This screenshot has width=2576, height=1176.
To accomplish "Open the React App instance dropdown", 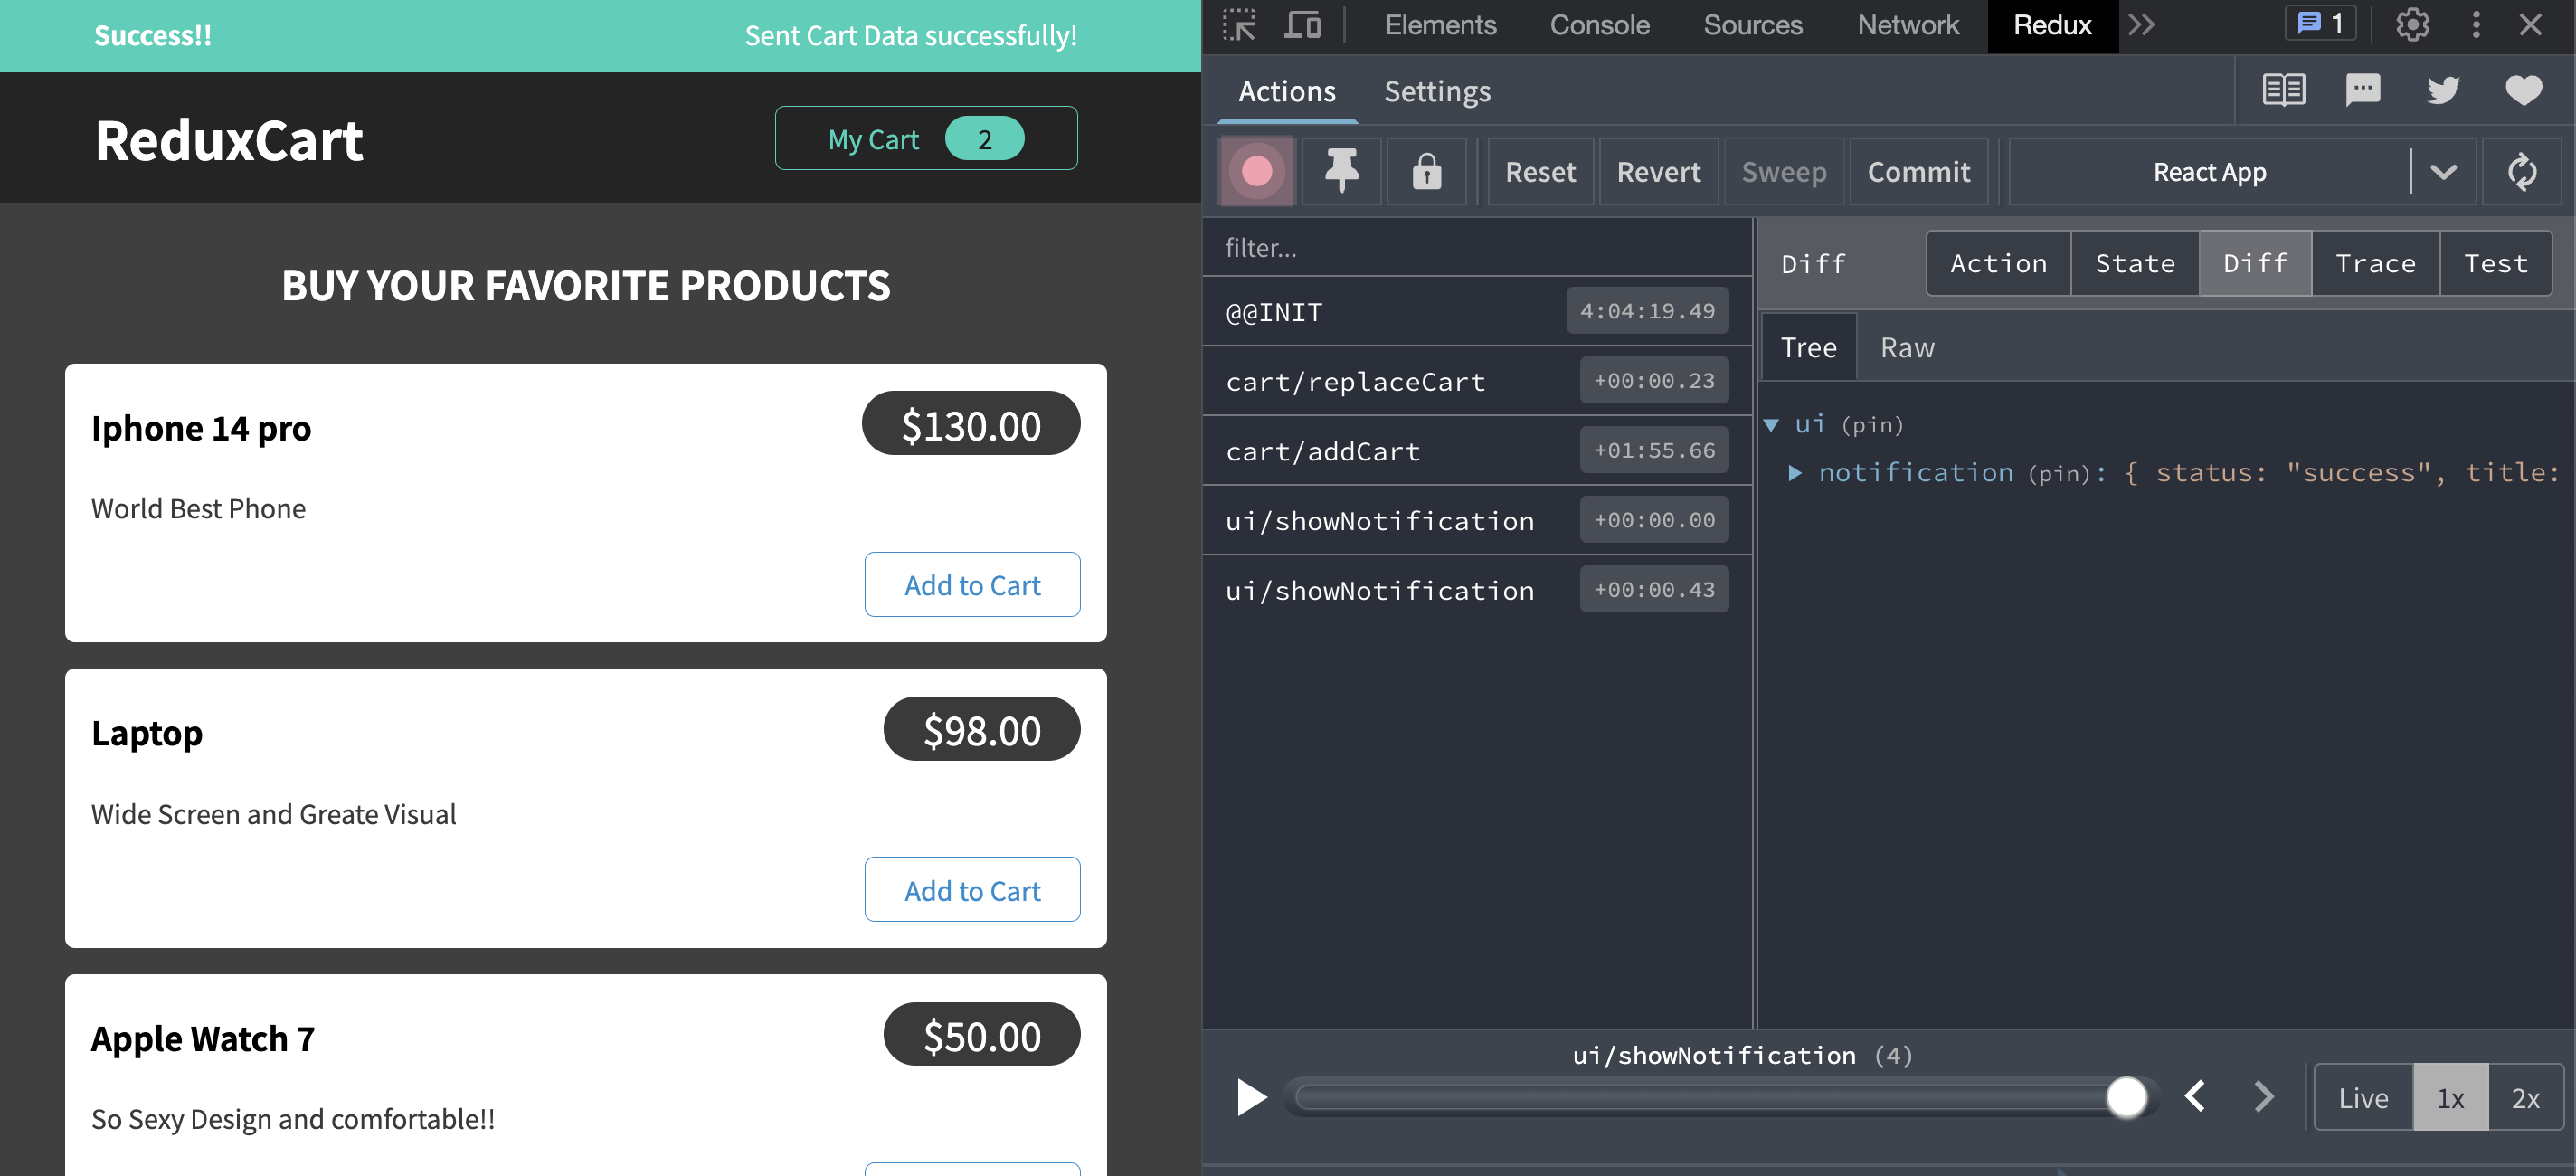I will pyautogui.click(x=2443, y=172).
